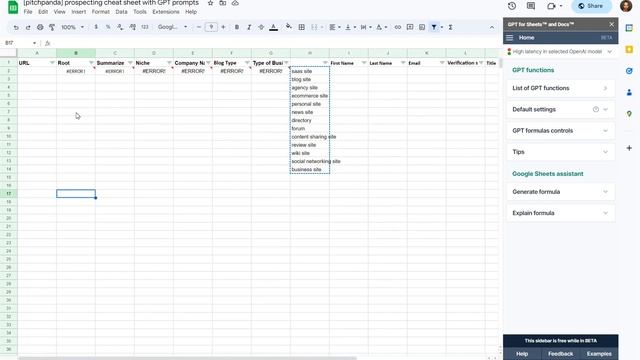Insert a comment
The image size is (640, 360).
click(x=410, y=27)
